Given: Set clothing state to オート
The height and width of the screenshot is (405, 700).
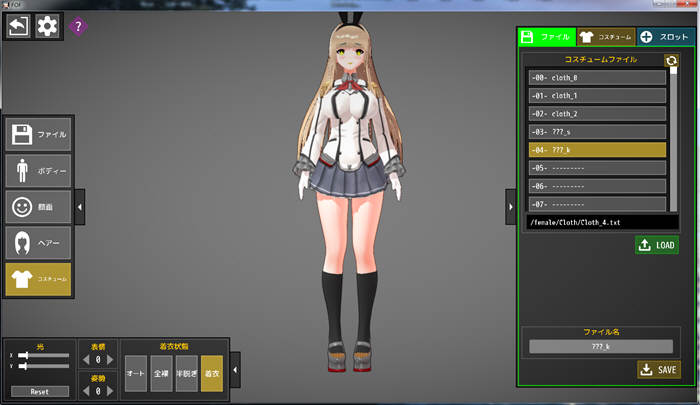Looking at the screenshot, I should point(136,373).
